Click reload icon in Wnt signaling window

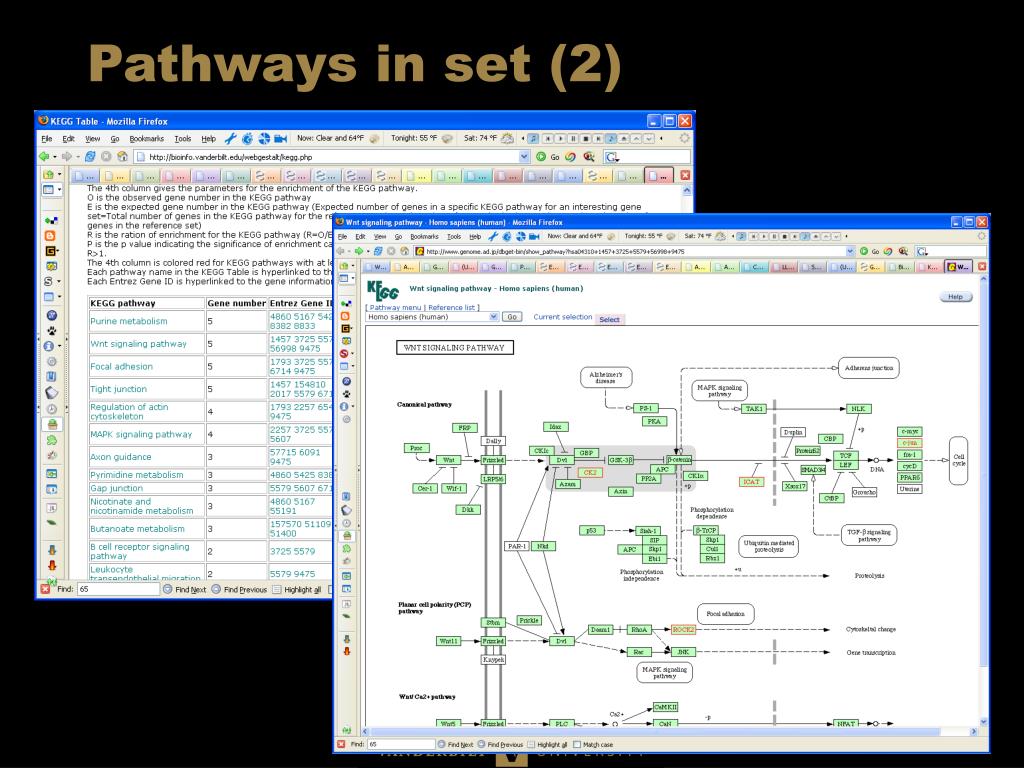[x=377, y=251]
